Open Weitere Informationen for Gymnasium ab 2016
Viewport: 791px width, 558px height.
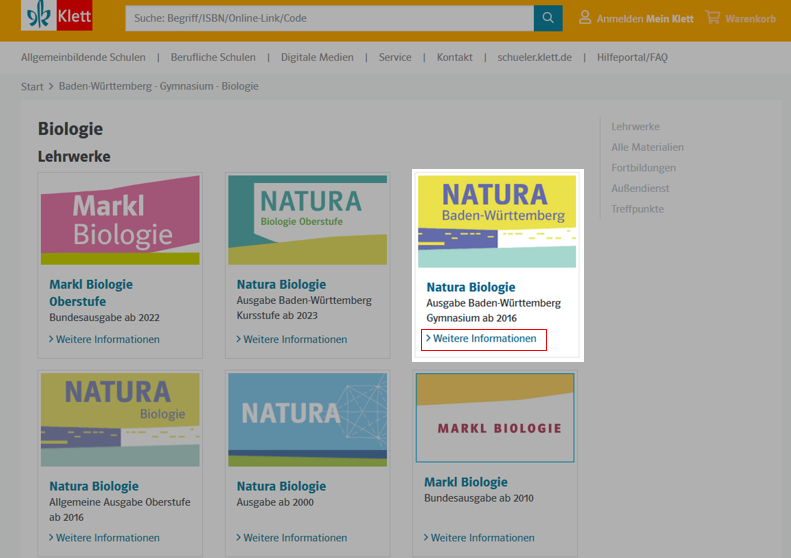(x=484, y=339)
